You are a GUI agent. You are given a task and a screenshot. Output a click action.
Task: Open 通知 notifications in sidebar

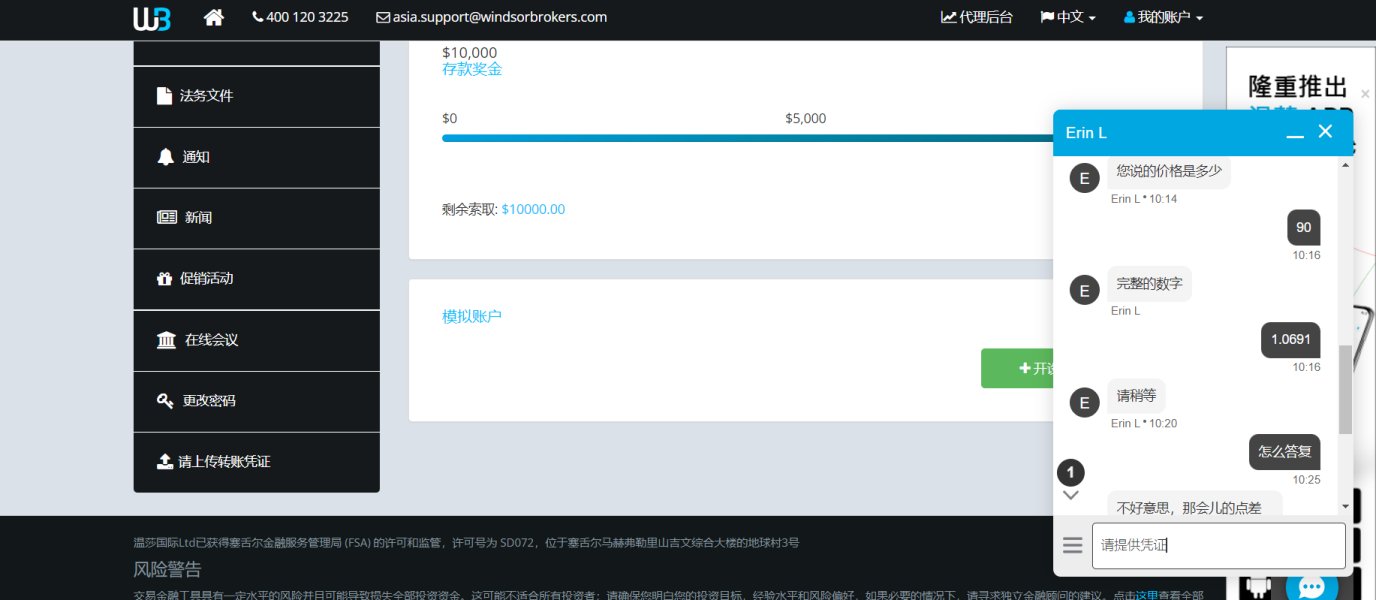tap(256, 157)
